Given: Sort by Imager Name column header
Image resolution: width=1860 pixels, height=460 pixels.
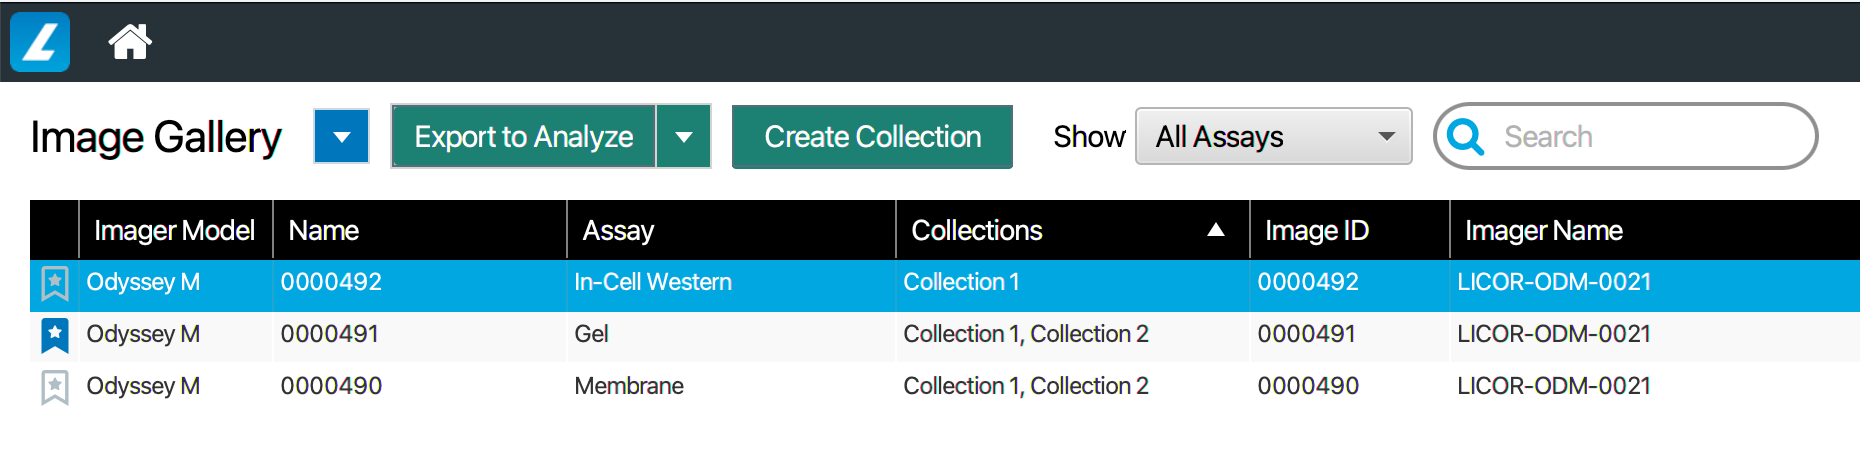Looking at the screenshot, I should coord(1543,230).
